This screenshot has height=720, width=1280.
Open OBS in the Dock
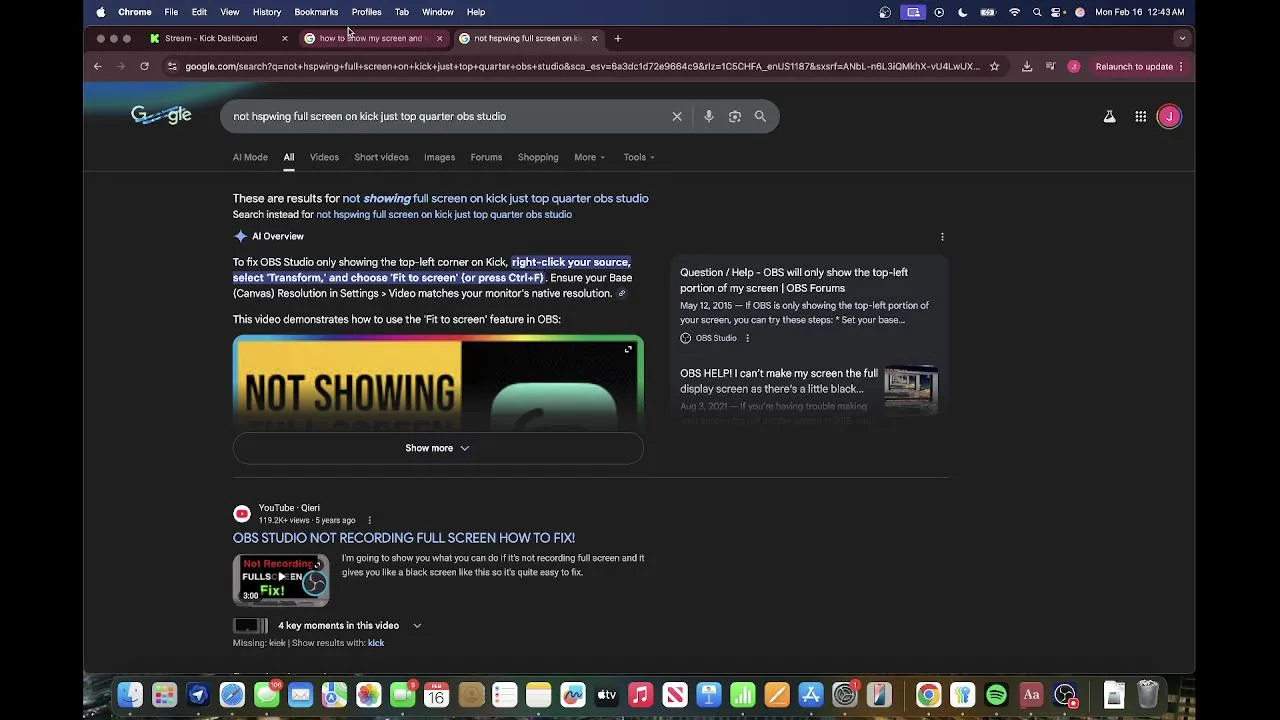click(1065, 694)
